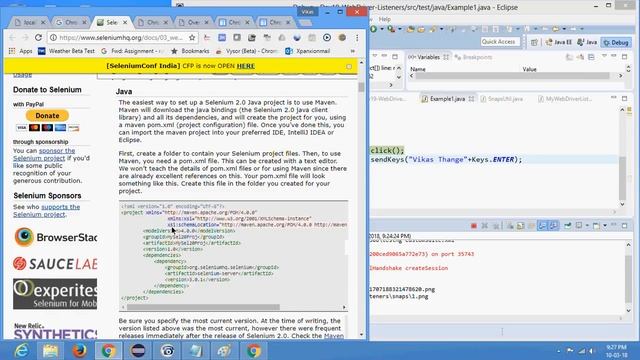Maximize the Variables view panel

point(624,57)
